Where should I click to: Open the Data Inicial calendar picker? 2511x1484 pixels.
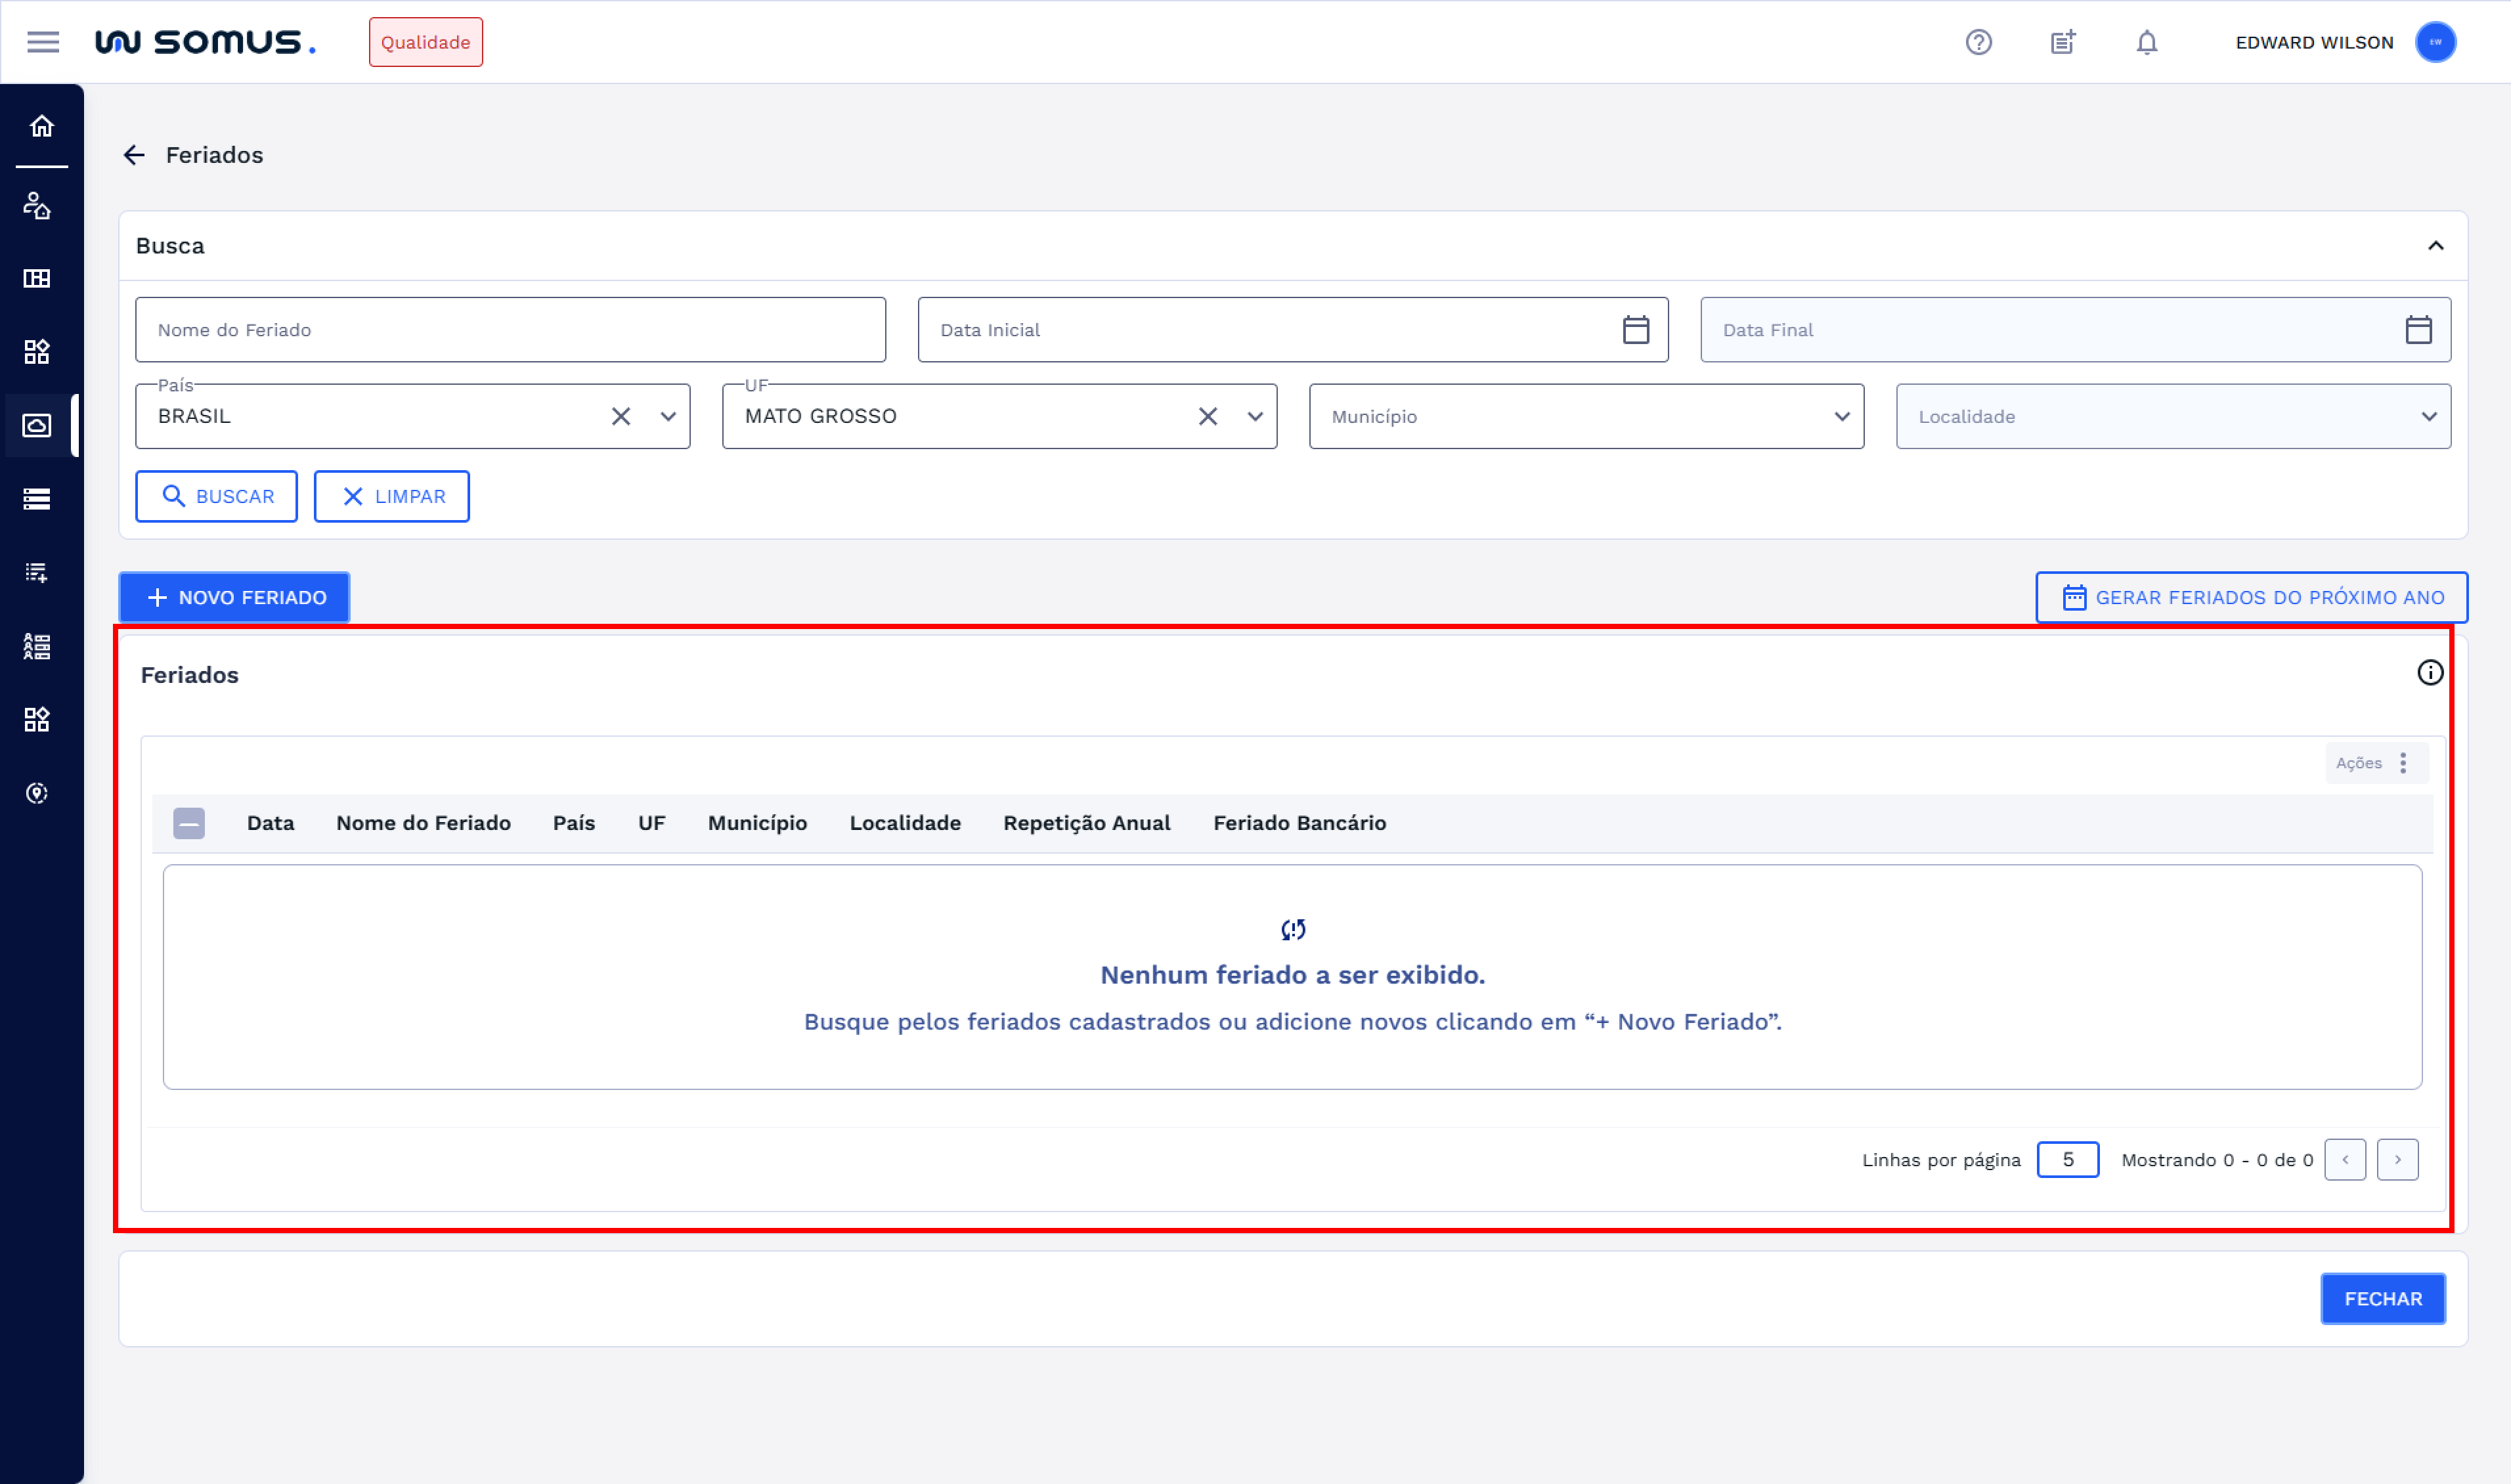pyautogui.click(x=1635, y=330)
